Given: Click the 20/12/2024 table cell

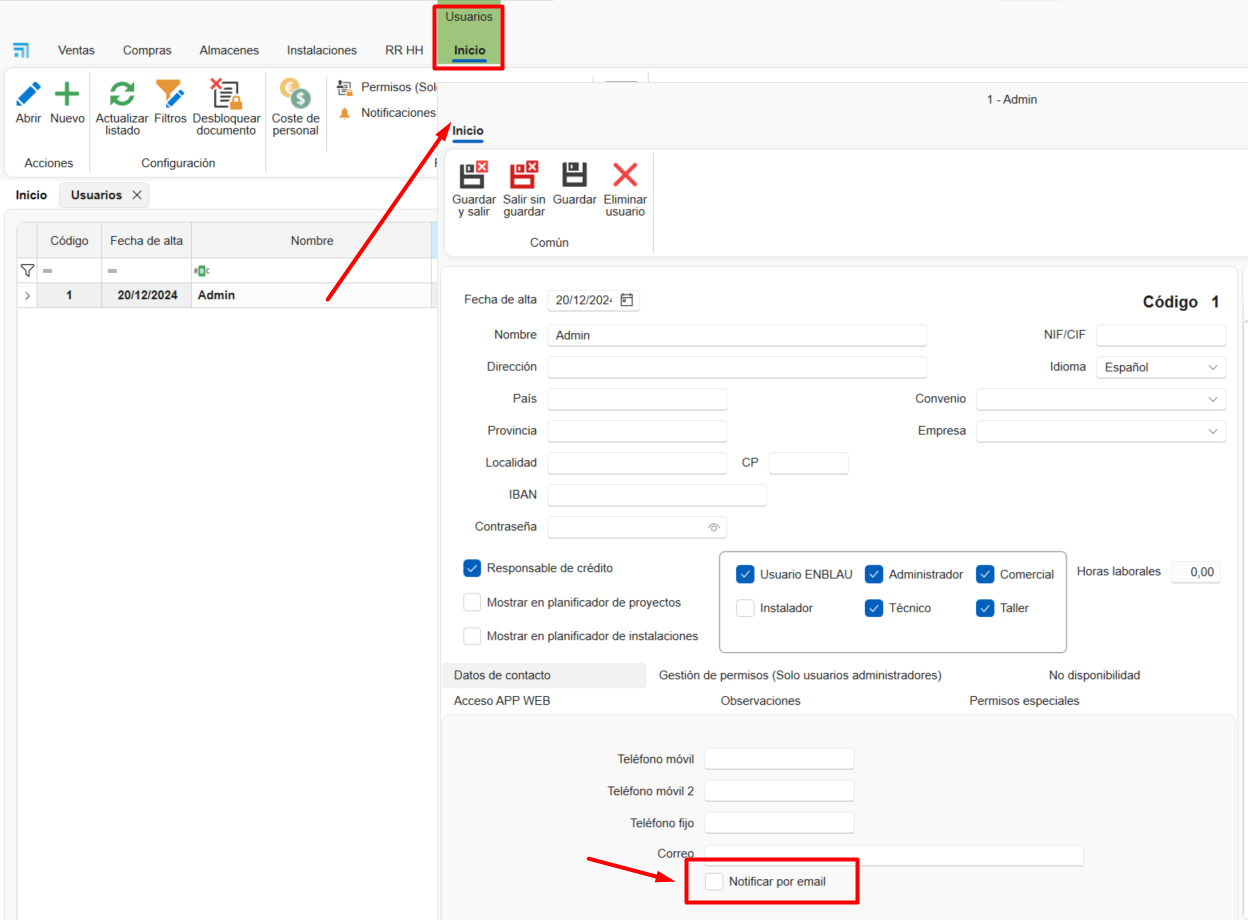Looking at the screenshot, I should [146, 296].
